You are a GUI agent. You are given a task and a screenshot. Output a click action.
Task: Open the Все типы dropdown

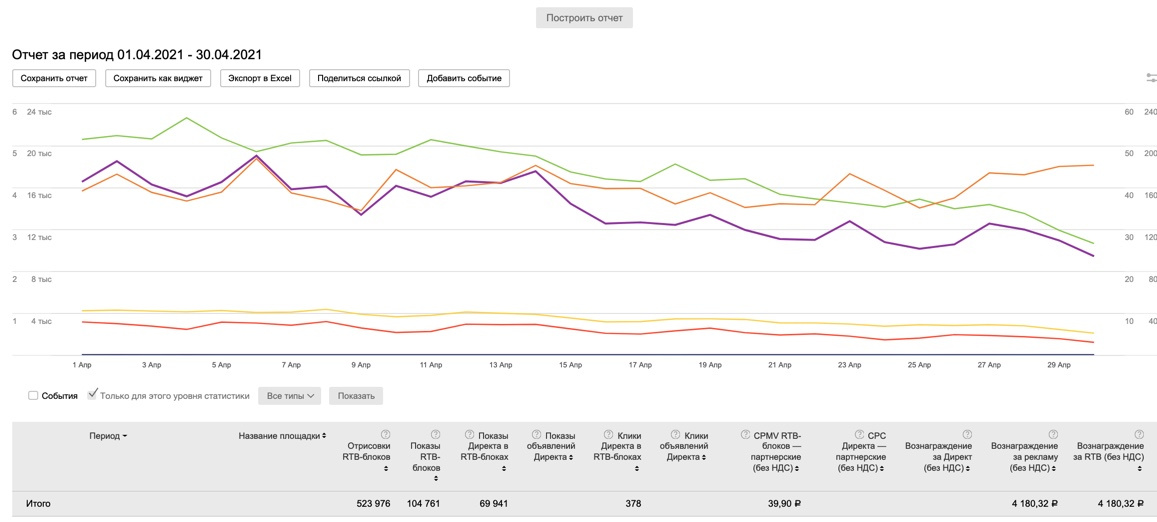pos(289,396)
